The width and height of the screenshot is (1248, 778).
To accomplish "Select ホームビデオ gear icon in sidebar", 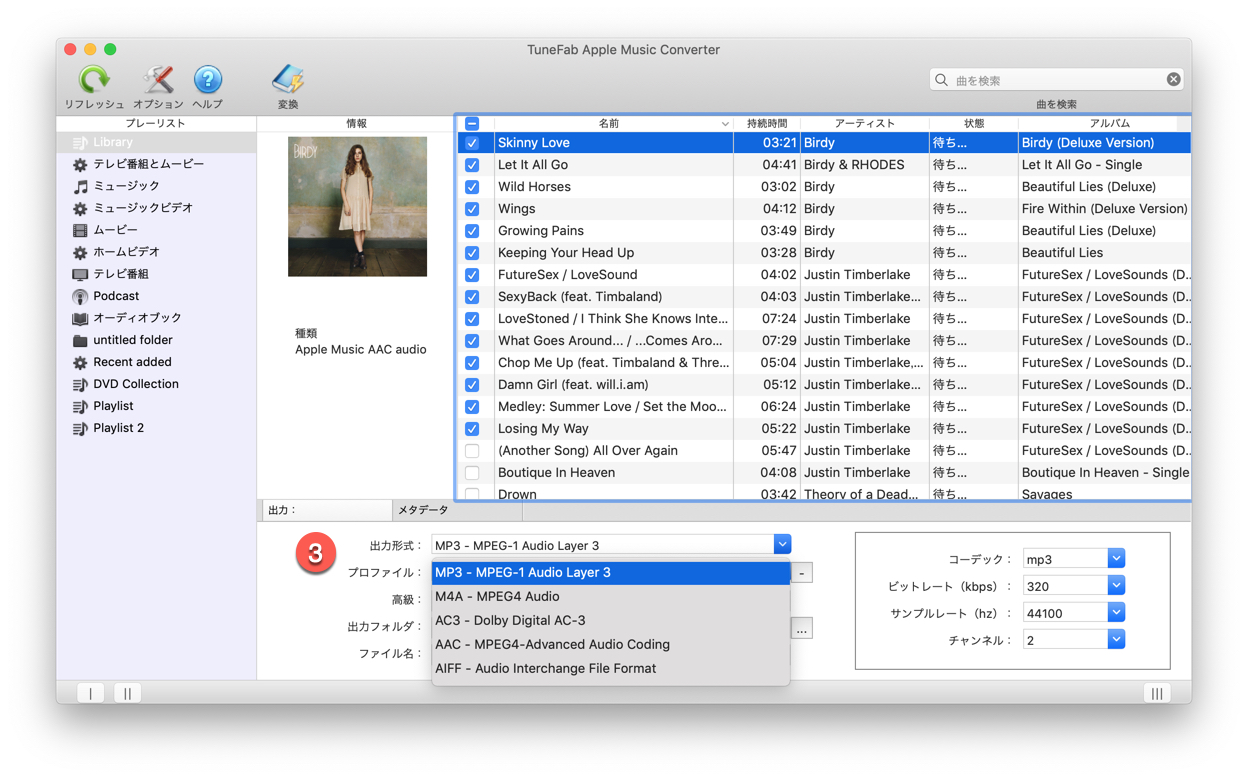I will 80,253.
